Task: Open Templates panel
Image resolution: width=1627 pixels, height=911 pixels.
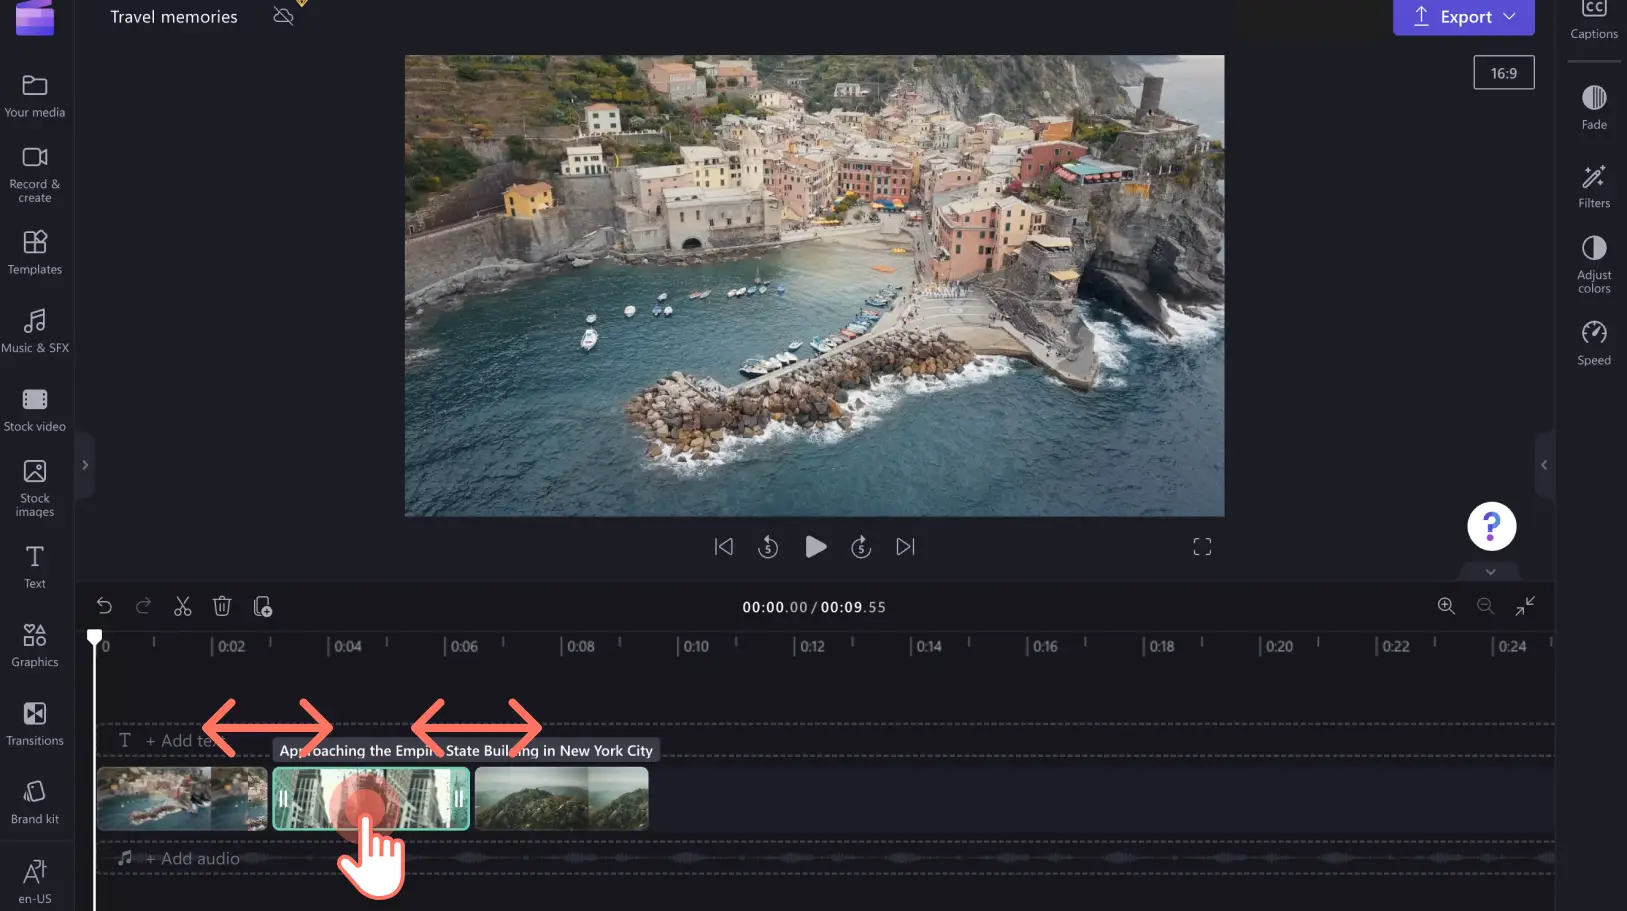Action: point(35,252)
